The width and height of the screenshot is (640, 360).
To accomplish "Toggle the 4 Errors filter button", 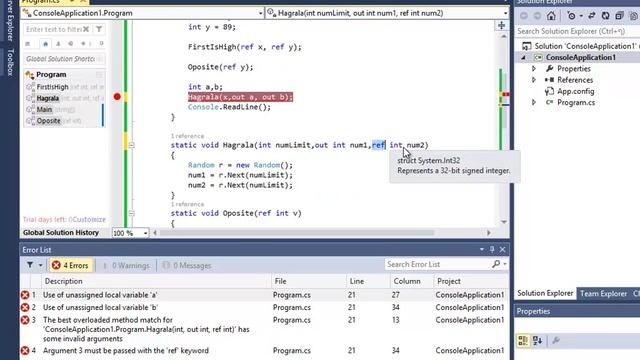I will coord(71,265).
